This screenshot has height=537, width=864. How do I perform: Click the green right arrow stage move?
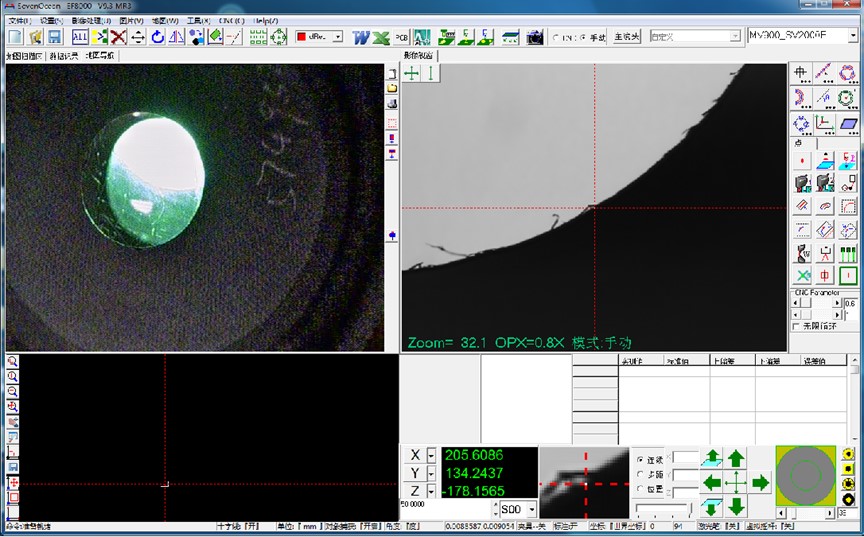(760, 483)
